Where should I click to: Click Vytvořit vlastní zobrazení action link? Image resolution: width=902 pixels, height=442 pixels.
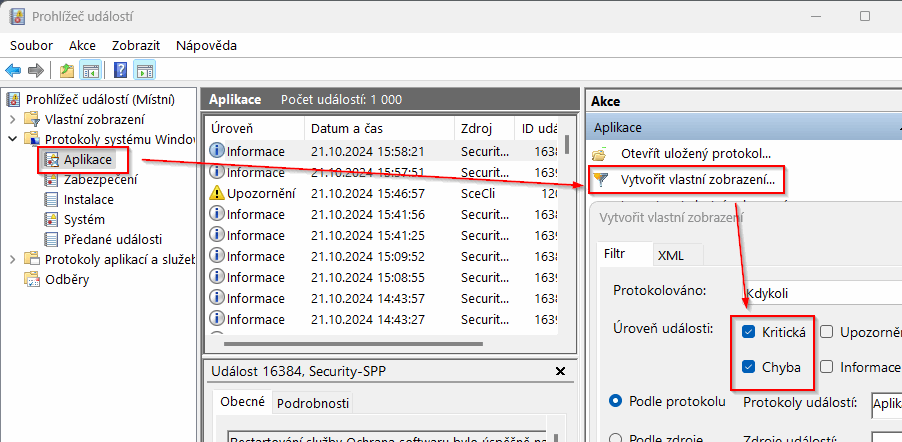pos(698,180)
